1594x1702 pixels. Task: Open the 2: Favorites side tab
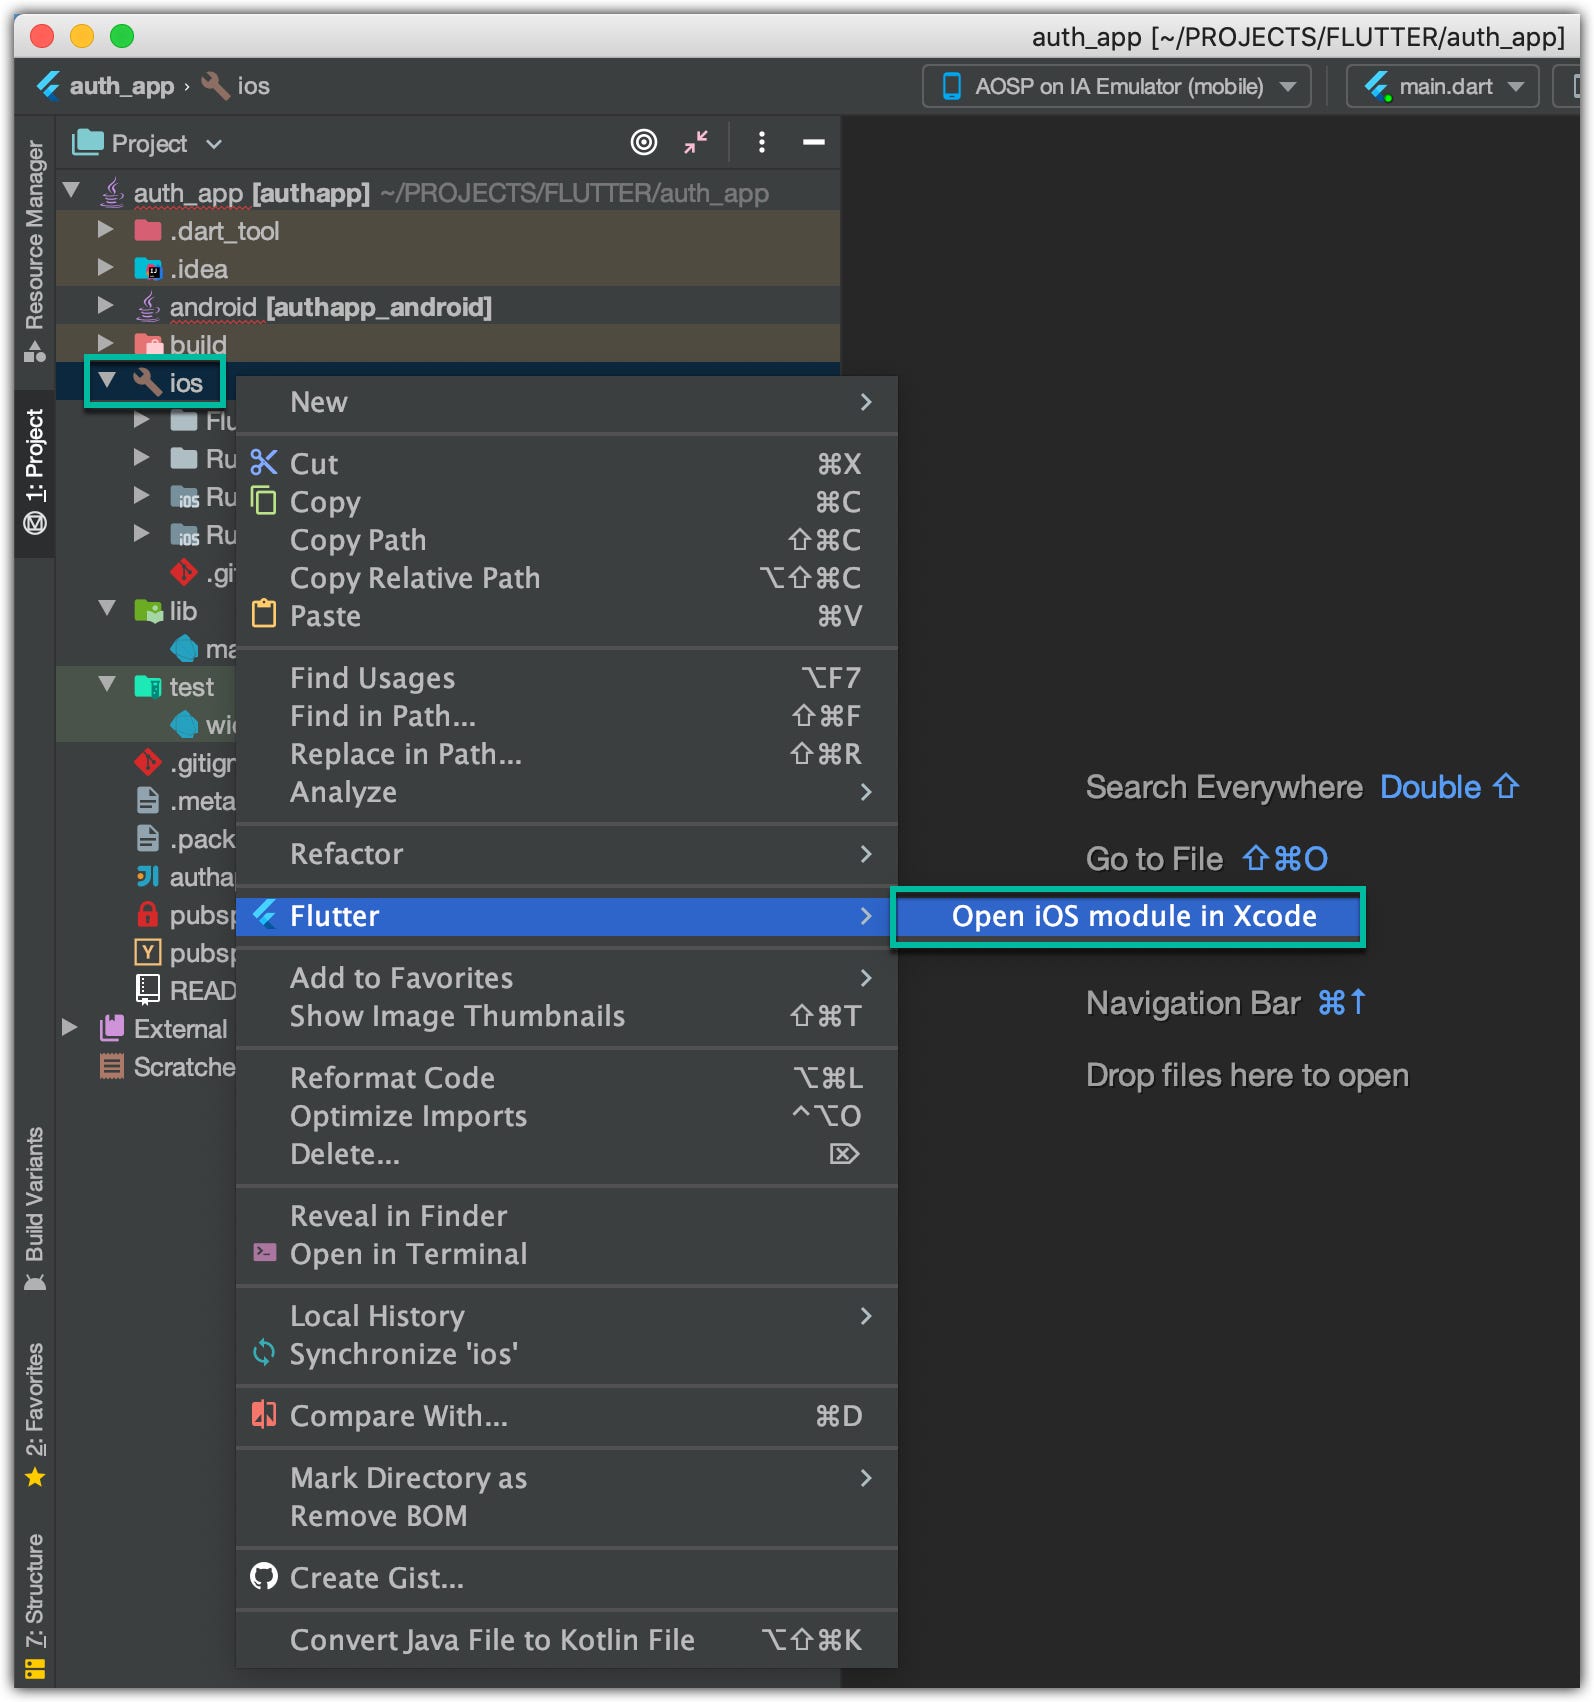(35, 1414)
